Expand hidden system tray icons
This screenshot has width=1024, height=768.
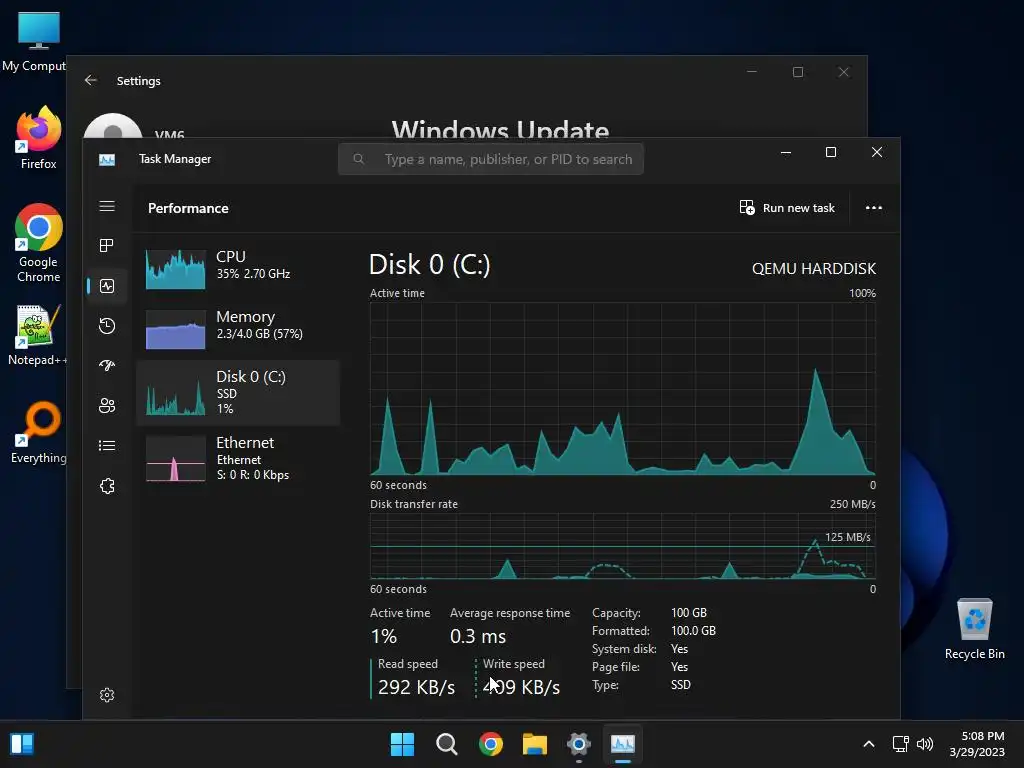(x=869, y=744)
